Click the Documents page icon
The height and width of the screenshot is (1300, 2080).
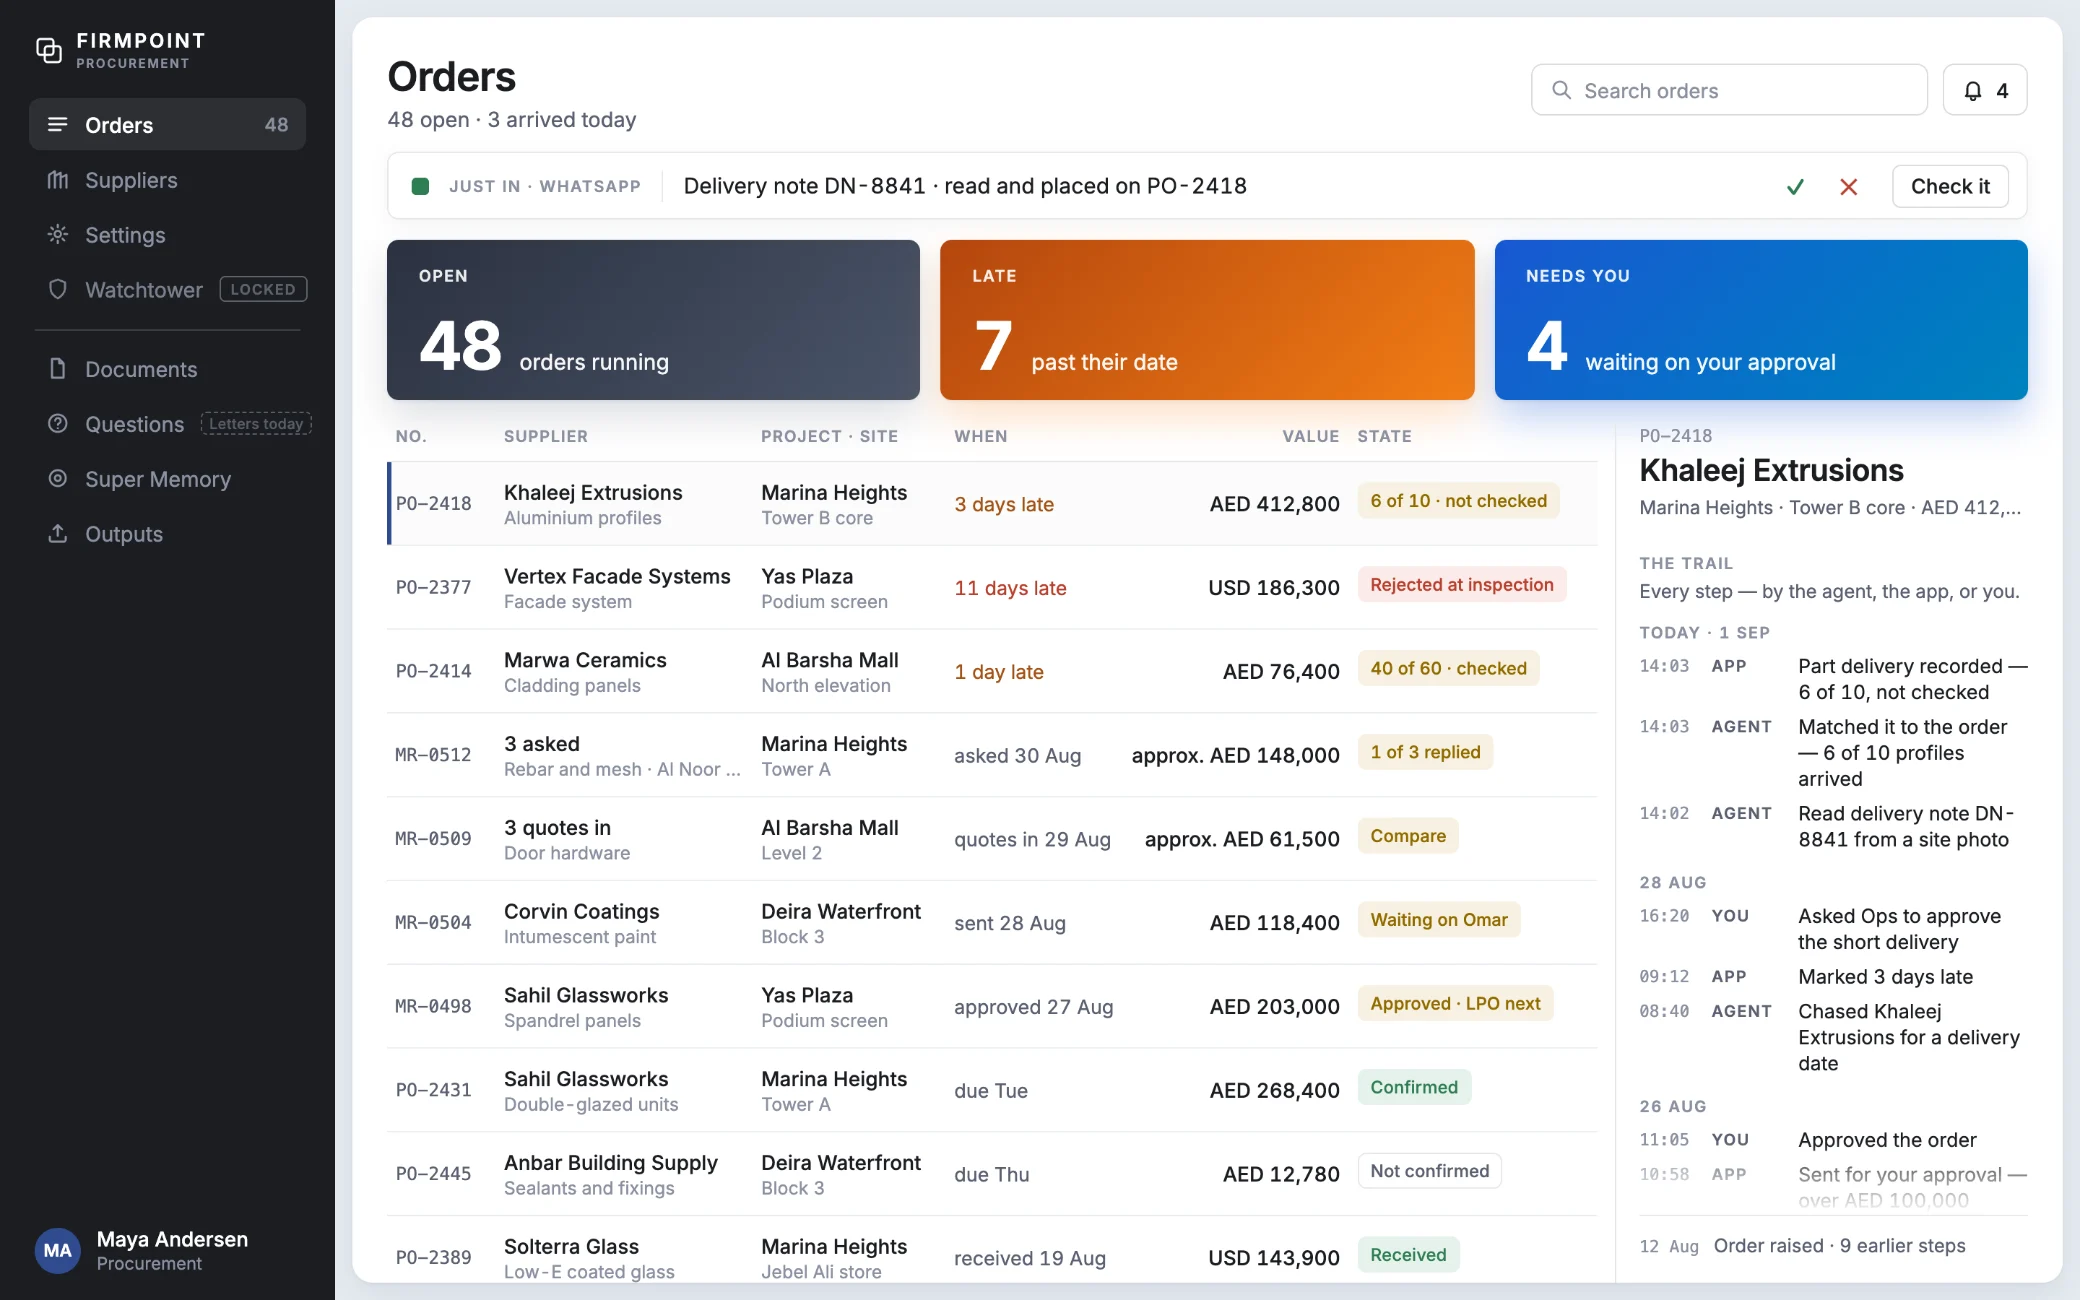coord(58,369)
